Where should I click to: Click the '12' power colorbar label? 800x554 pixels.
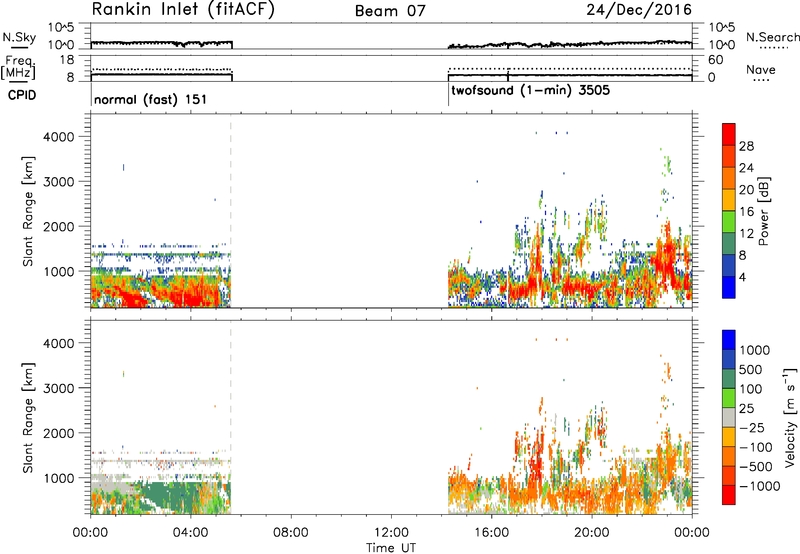click(746, 234)
